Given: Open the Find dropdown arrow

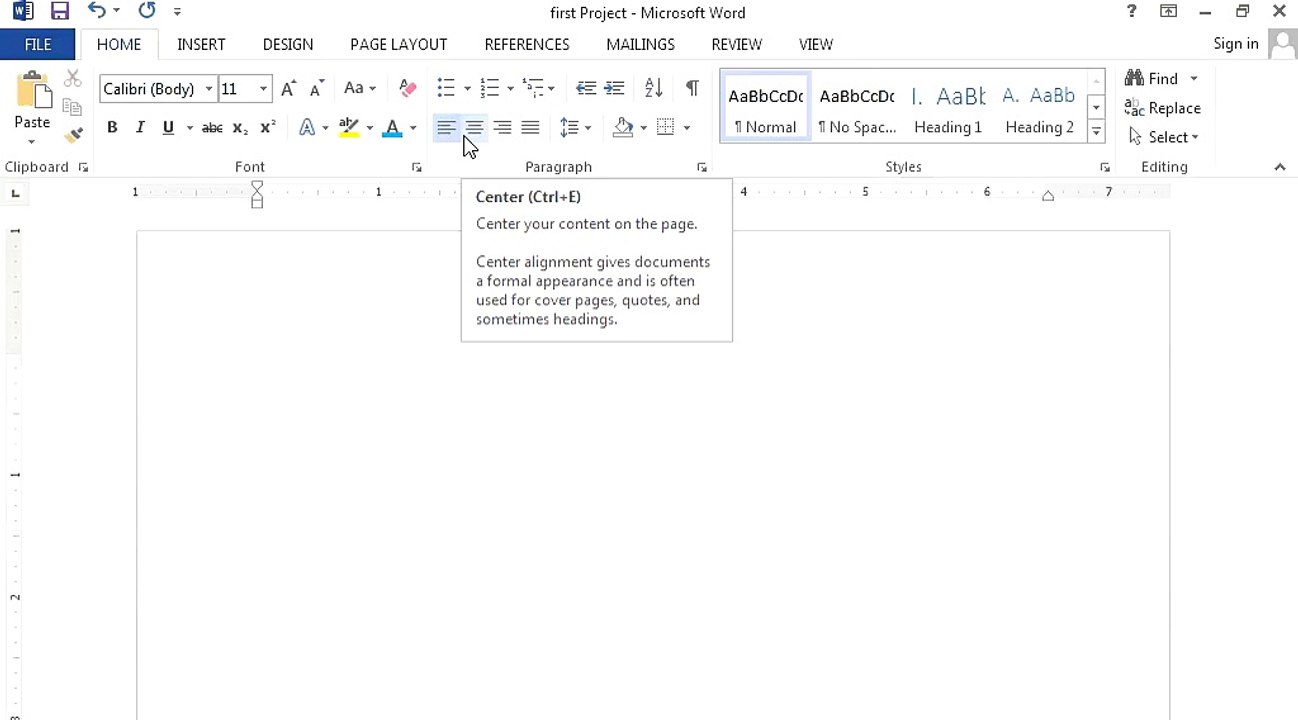Looking at the screenshot, I should [1193, 79].
